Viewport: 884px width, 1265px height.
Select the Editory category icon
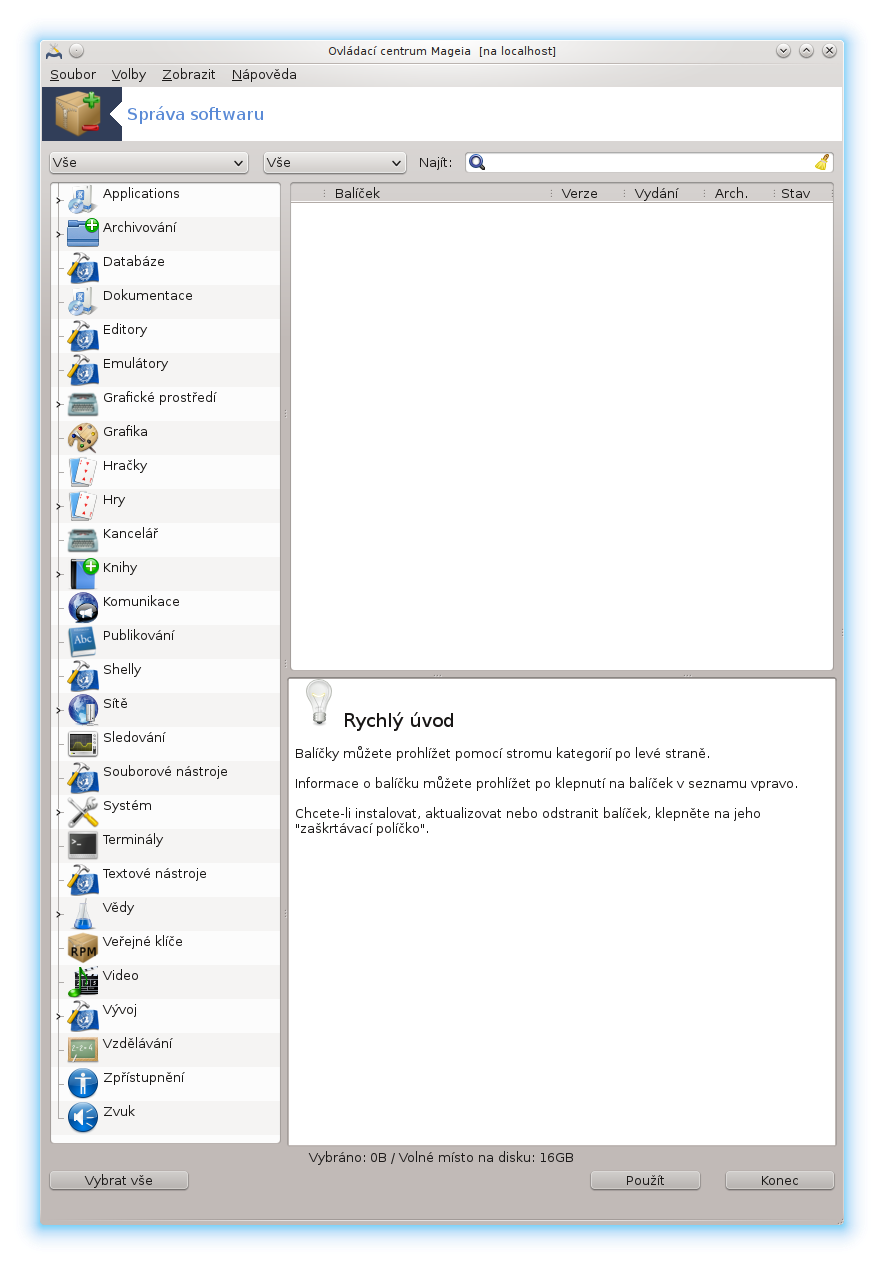pyautogui.click(x=83, y=336)
